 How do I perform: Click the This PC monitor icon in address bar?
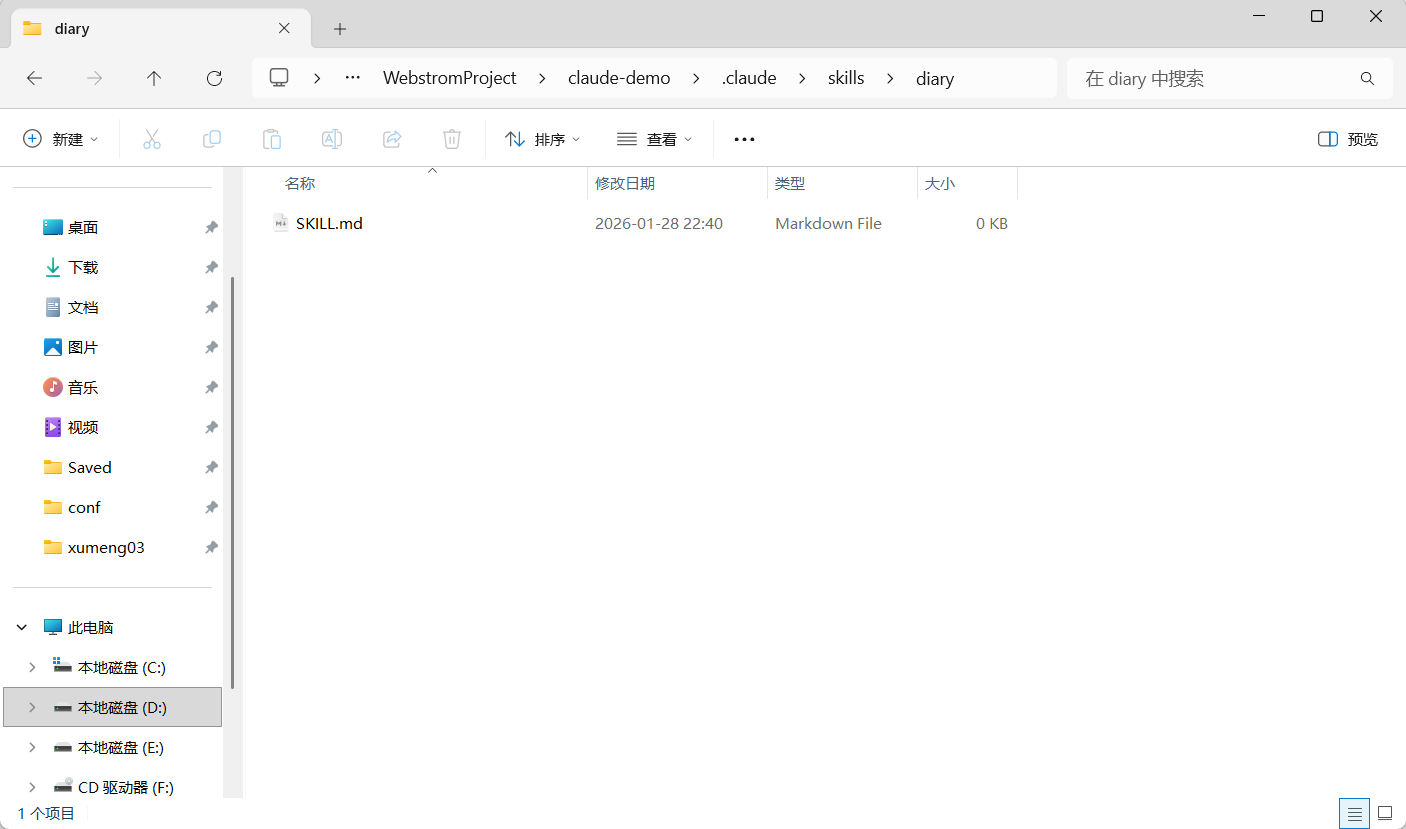[279, 78]
